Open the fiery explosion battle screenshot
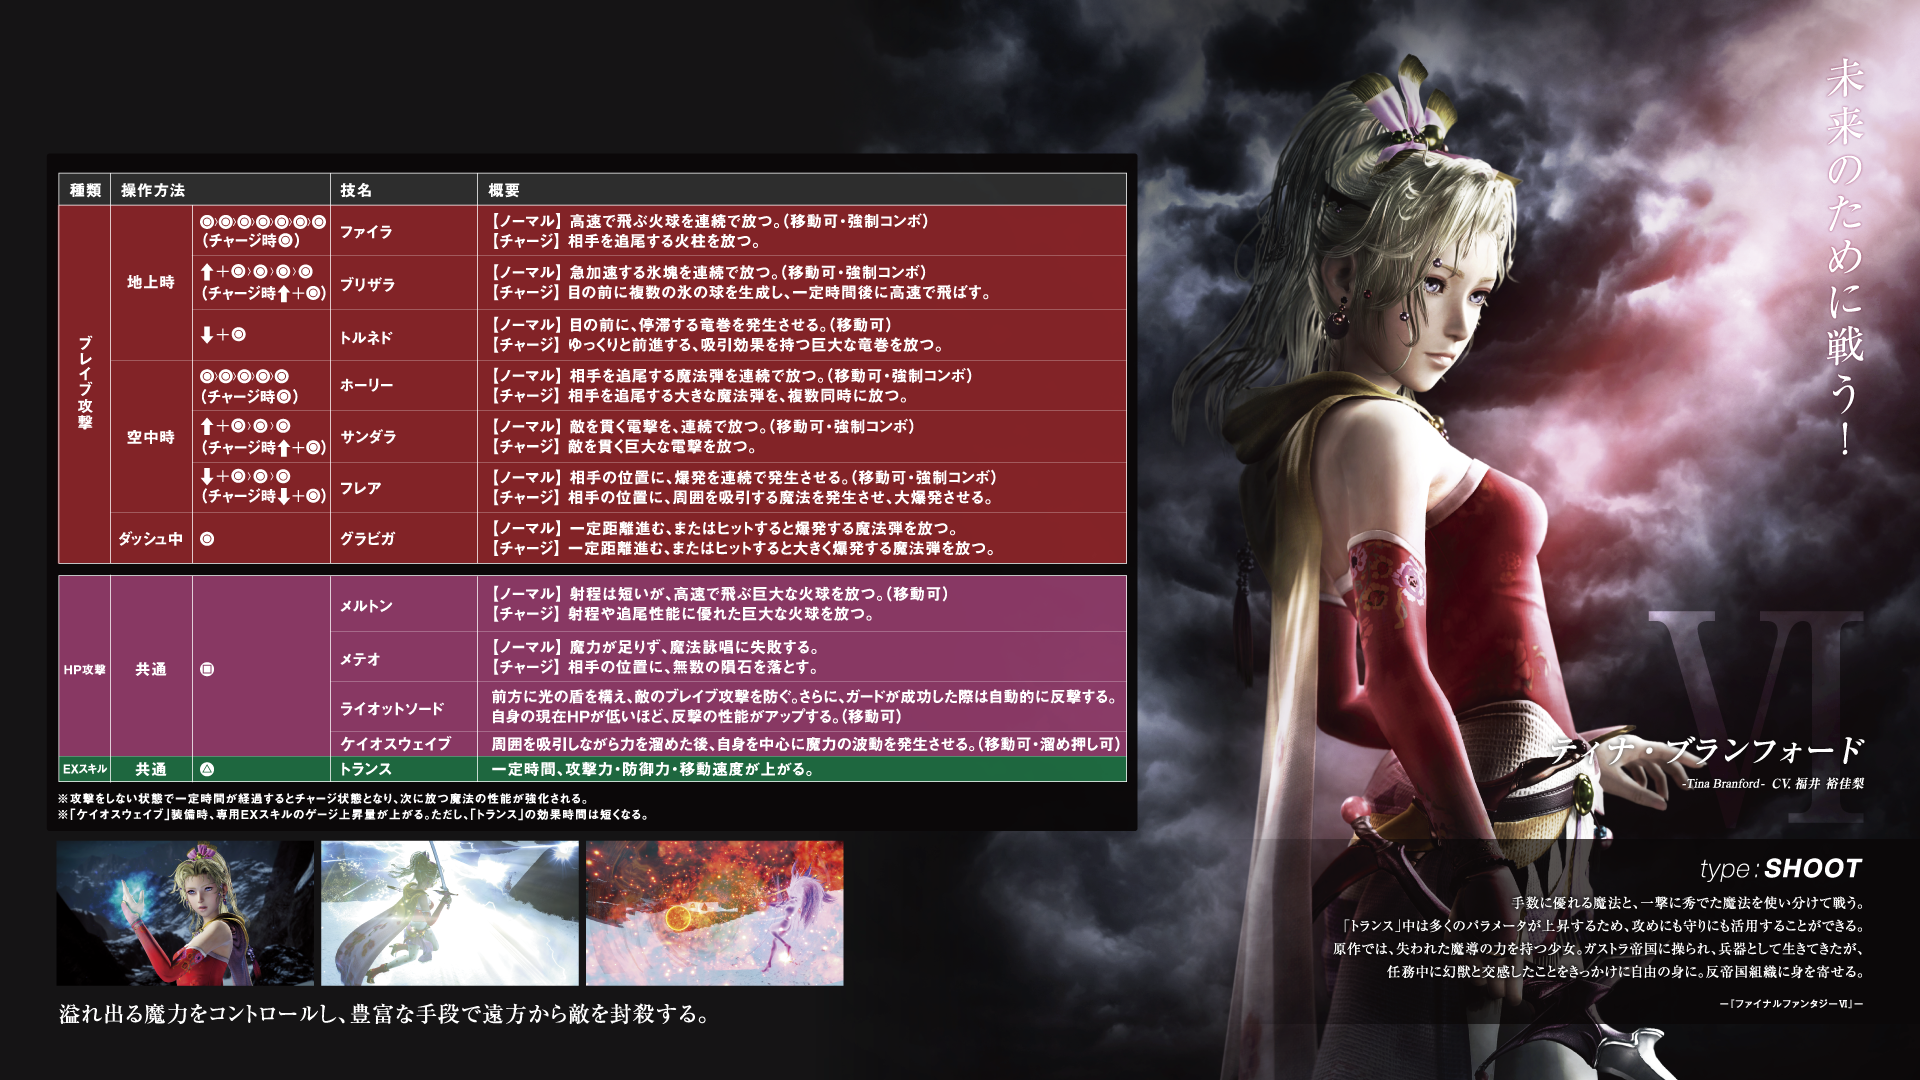Viewport: 1920px width, 1080px height. click(x=714, y=913)
